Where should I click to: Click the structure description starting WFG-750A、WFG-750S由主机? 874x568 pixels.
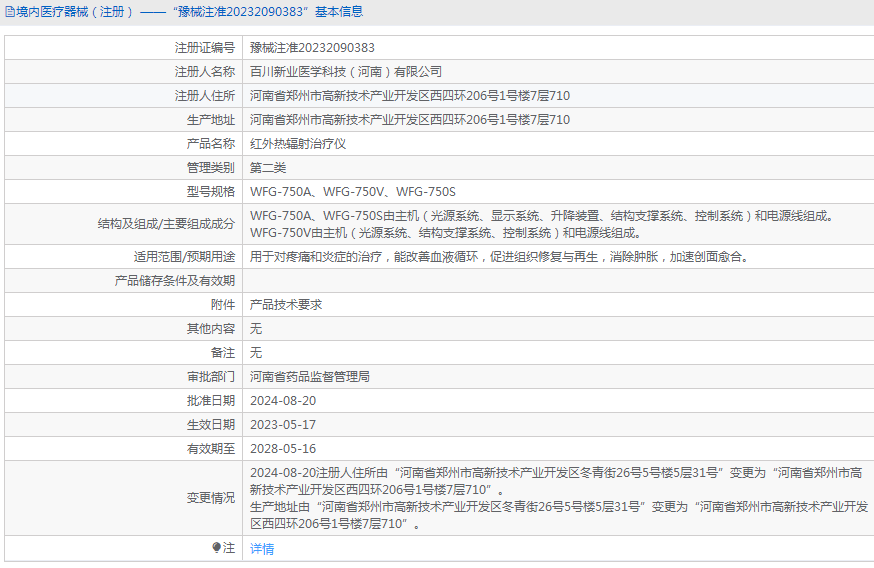pos(542,224)
